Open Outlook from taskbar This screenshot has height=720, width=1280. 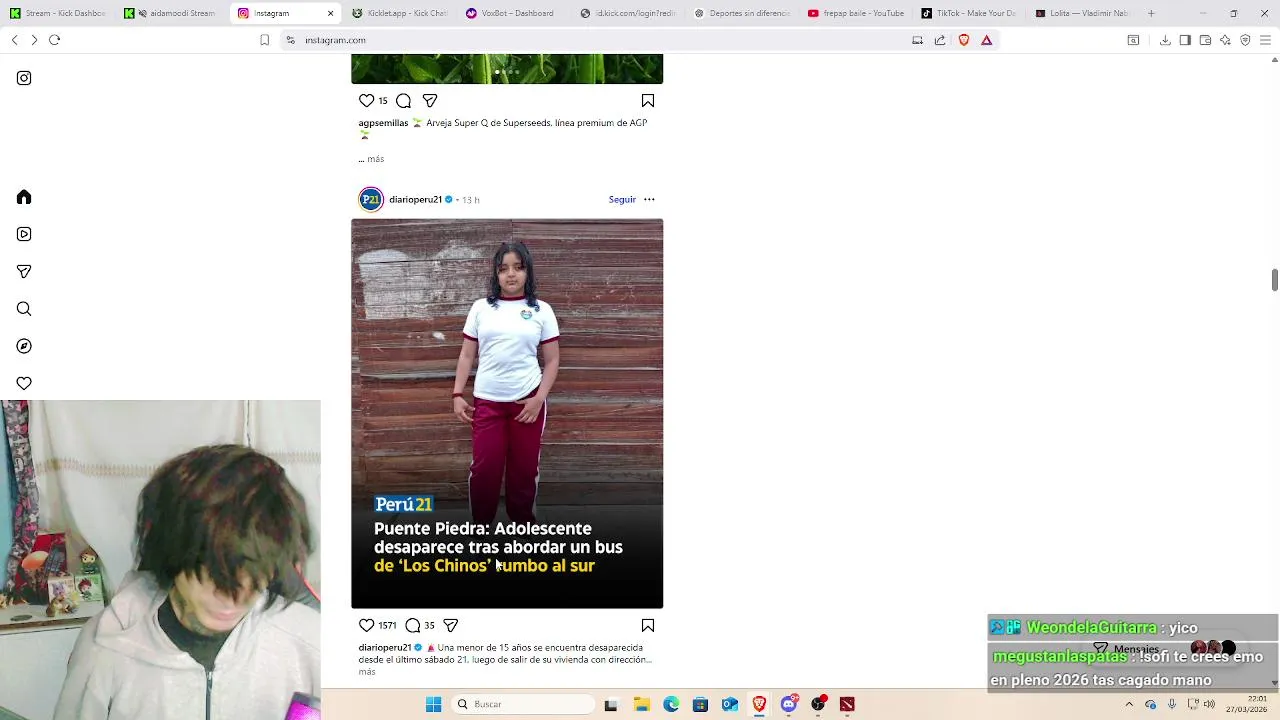[x=730, y=704]
